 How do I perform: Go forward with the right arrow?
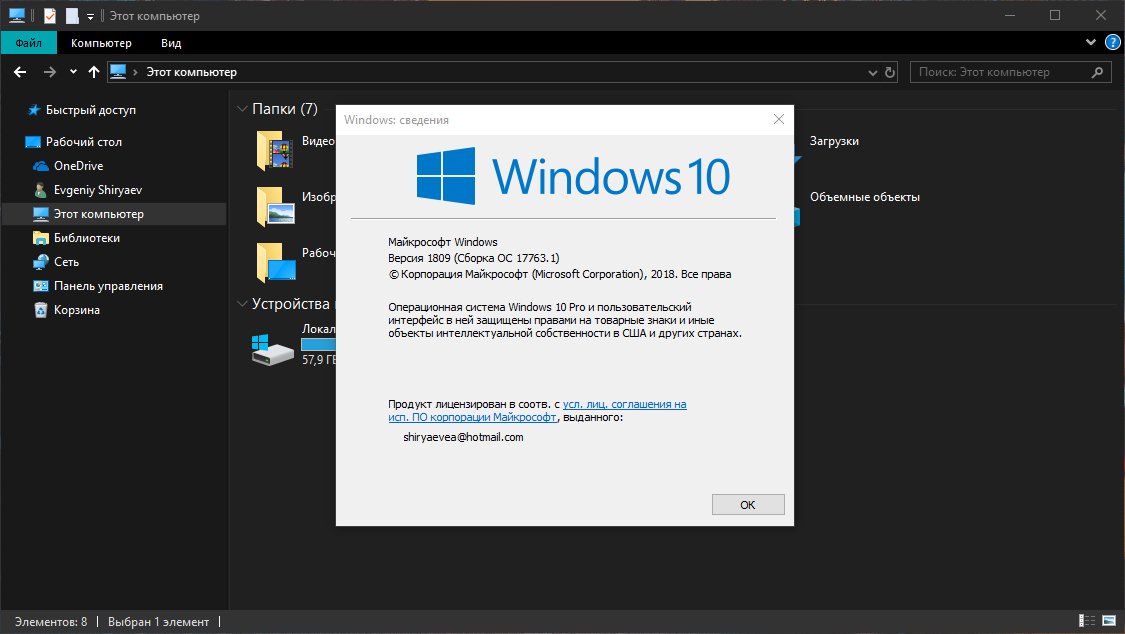click(x=49, y=72)
